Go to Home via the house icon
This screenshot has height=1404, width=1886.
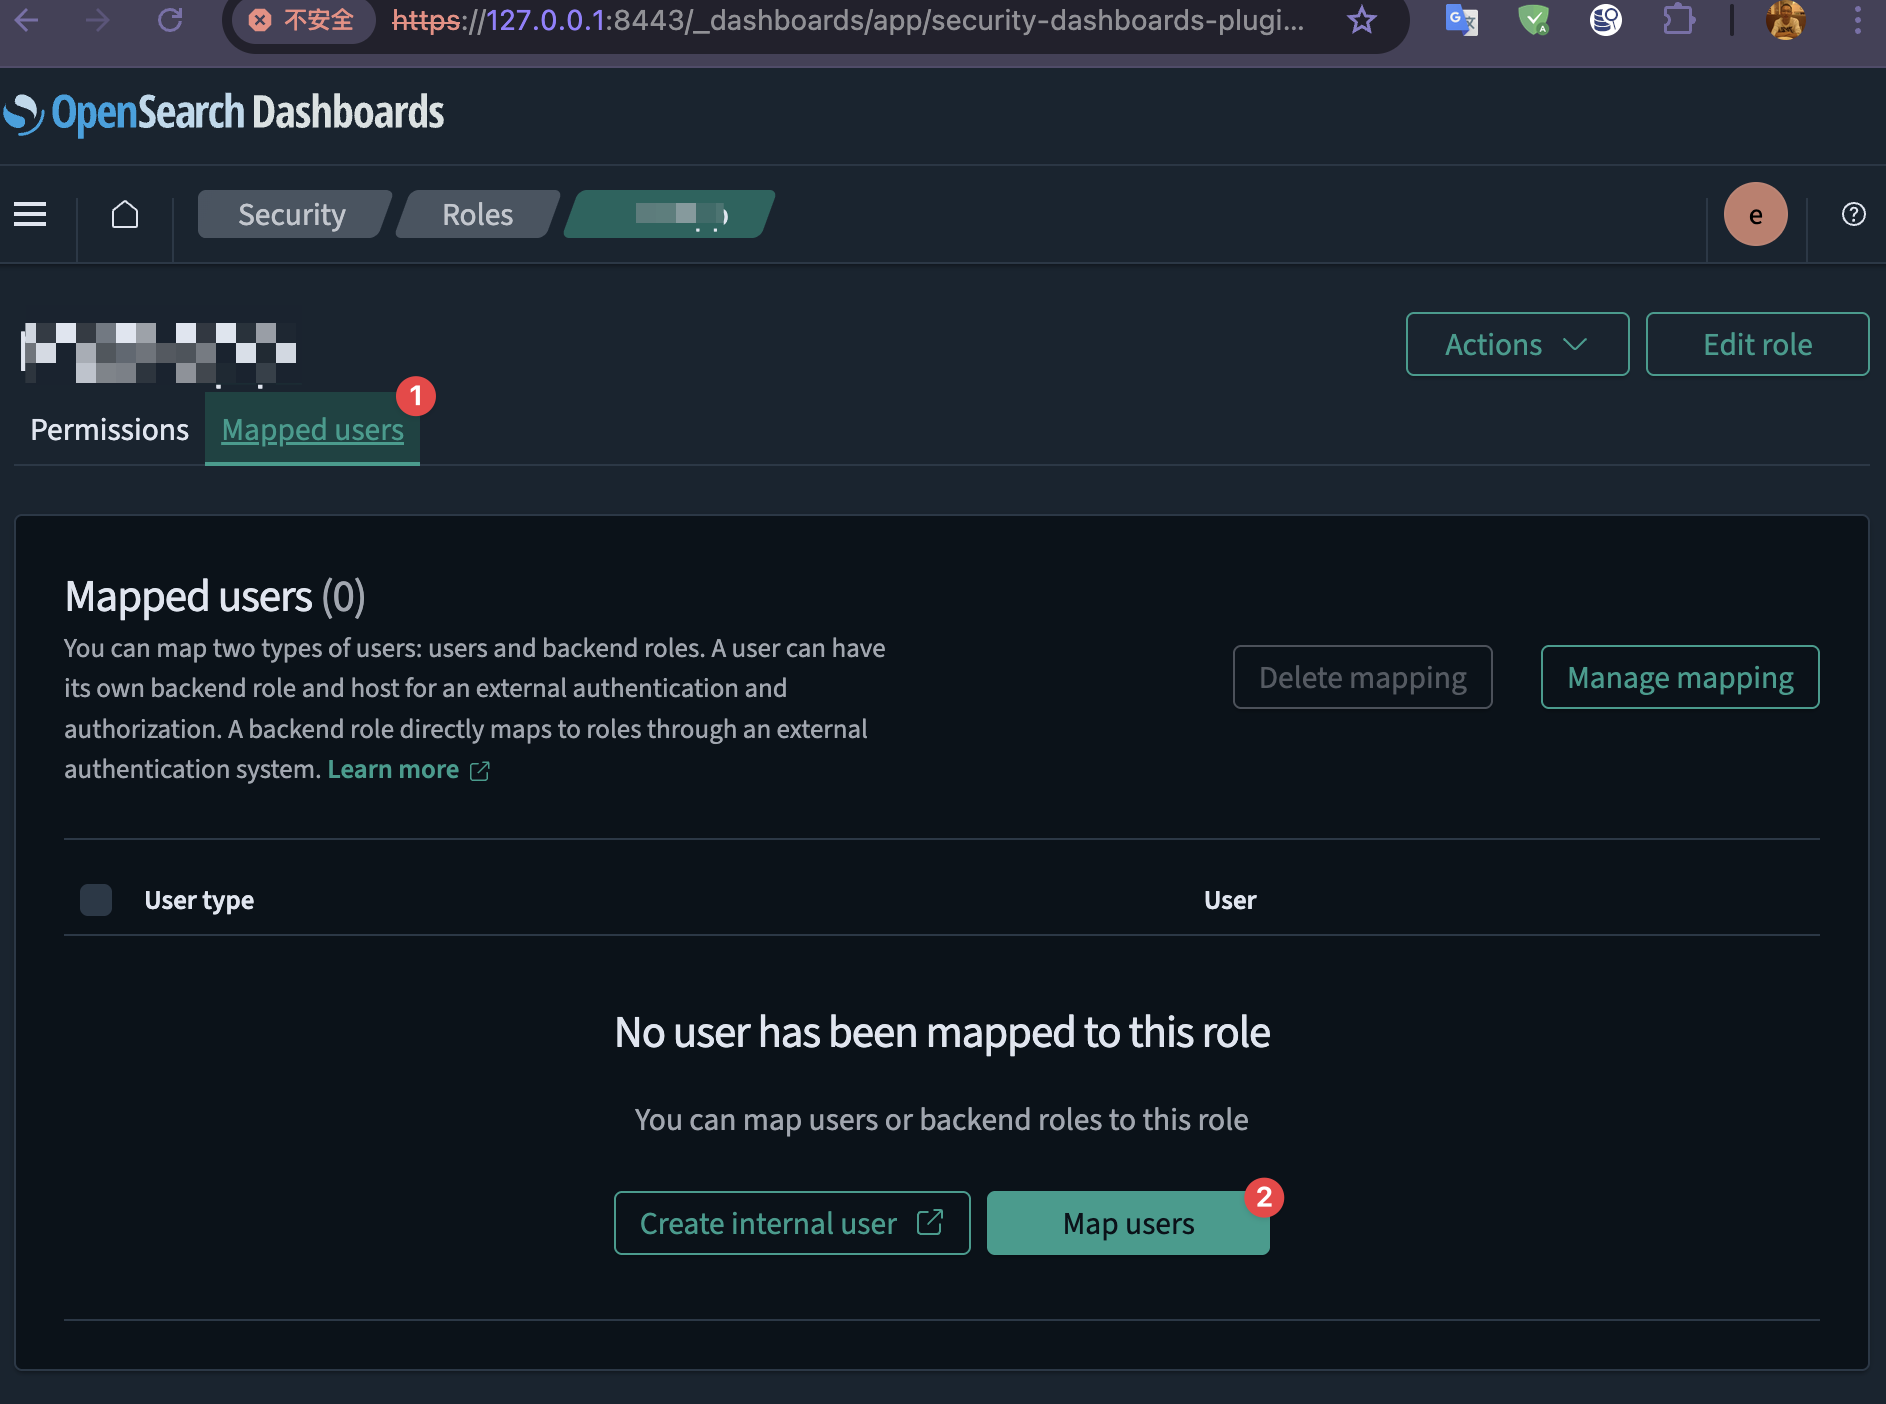125,214
